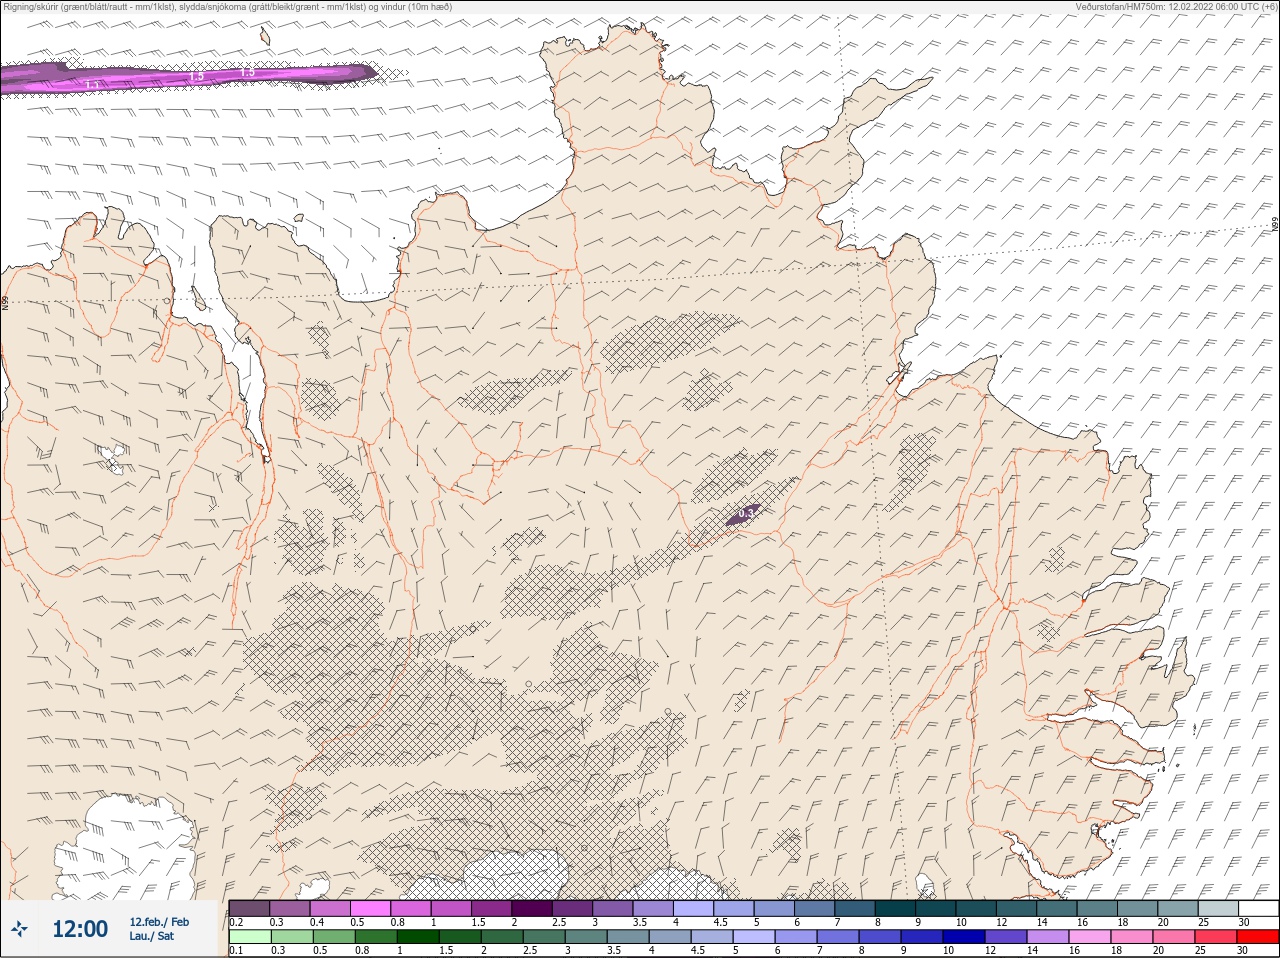The height and width of the screenshot is (958, 1280).
Task: Click the darkest purple swatch labeled 2 in upper legend
Action: (532, 908)
